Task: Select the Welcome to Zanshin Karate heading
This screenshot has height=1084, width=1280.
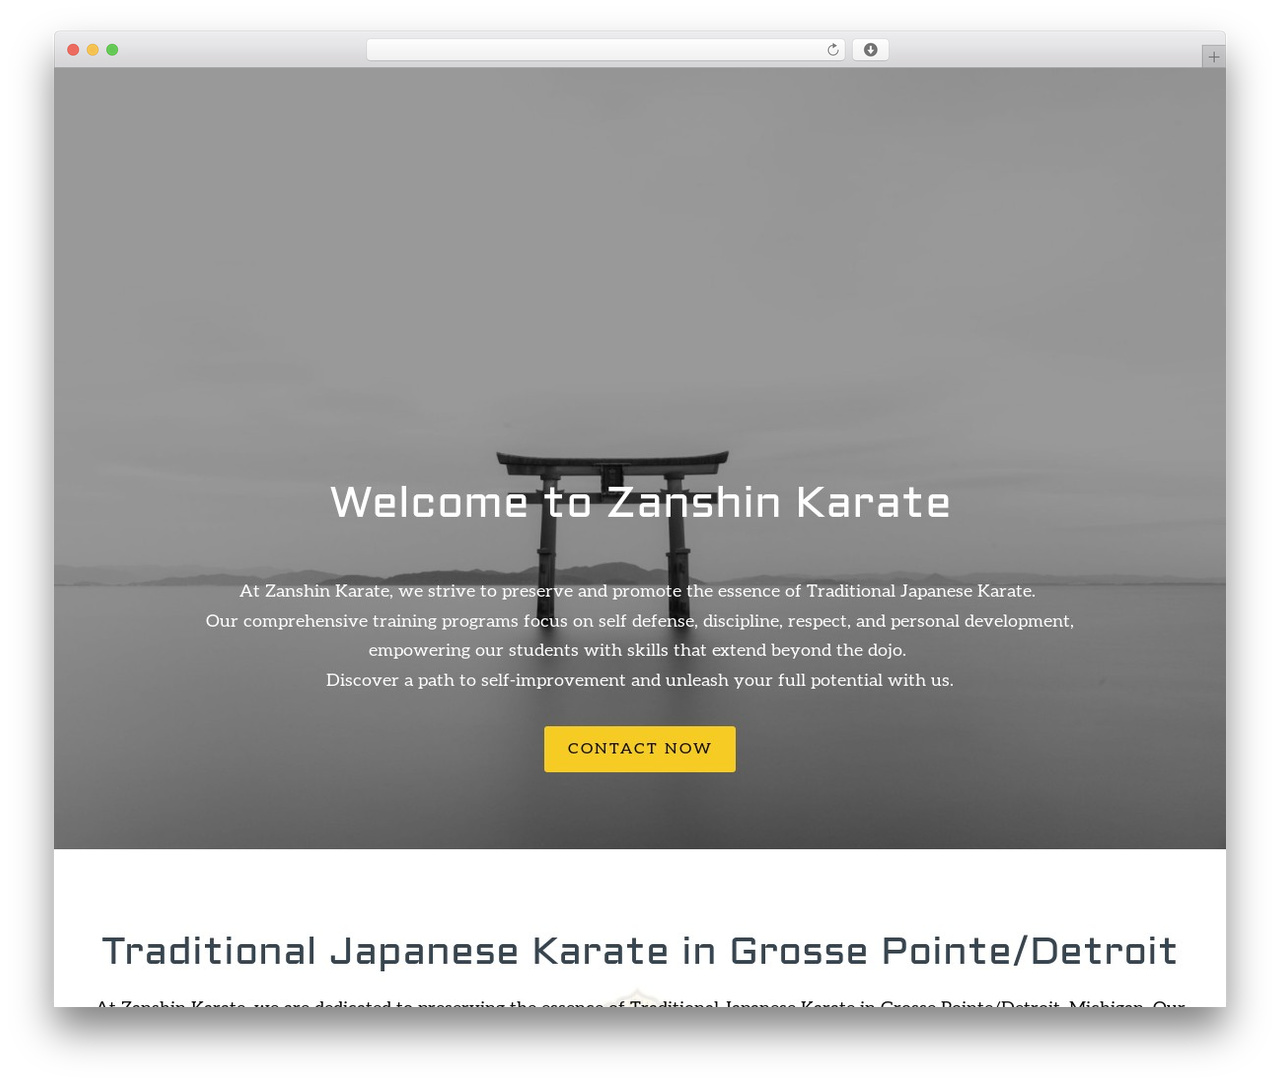Action: [640, 502]
